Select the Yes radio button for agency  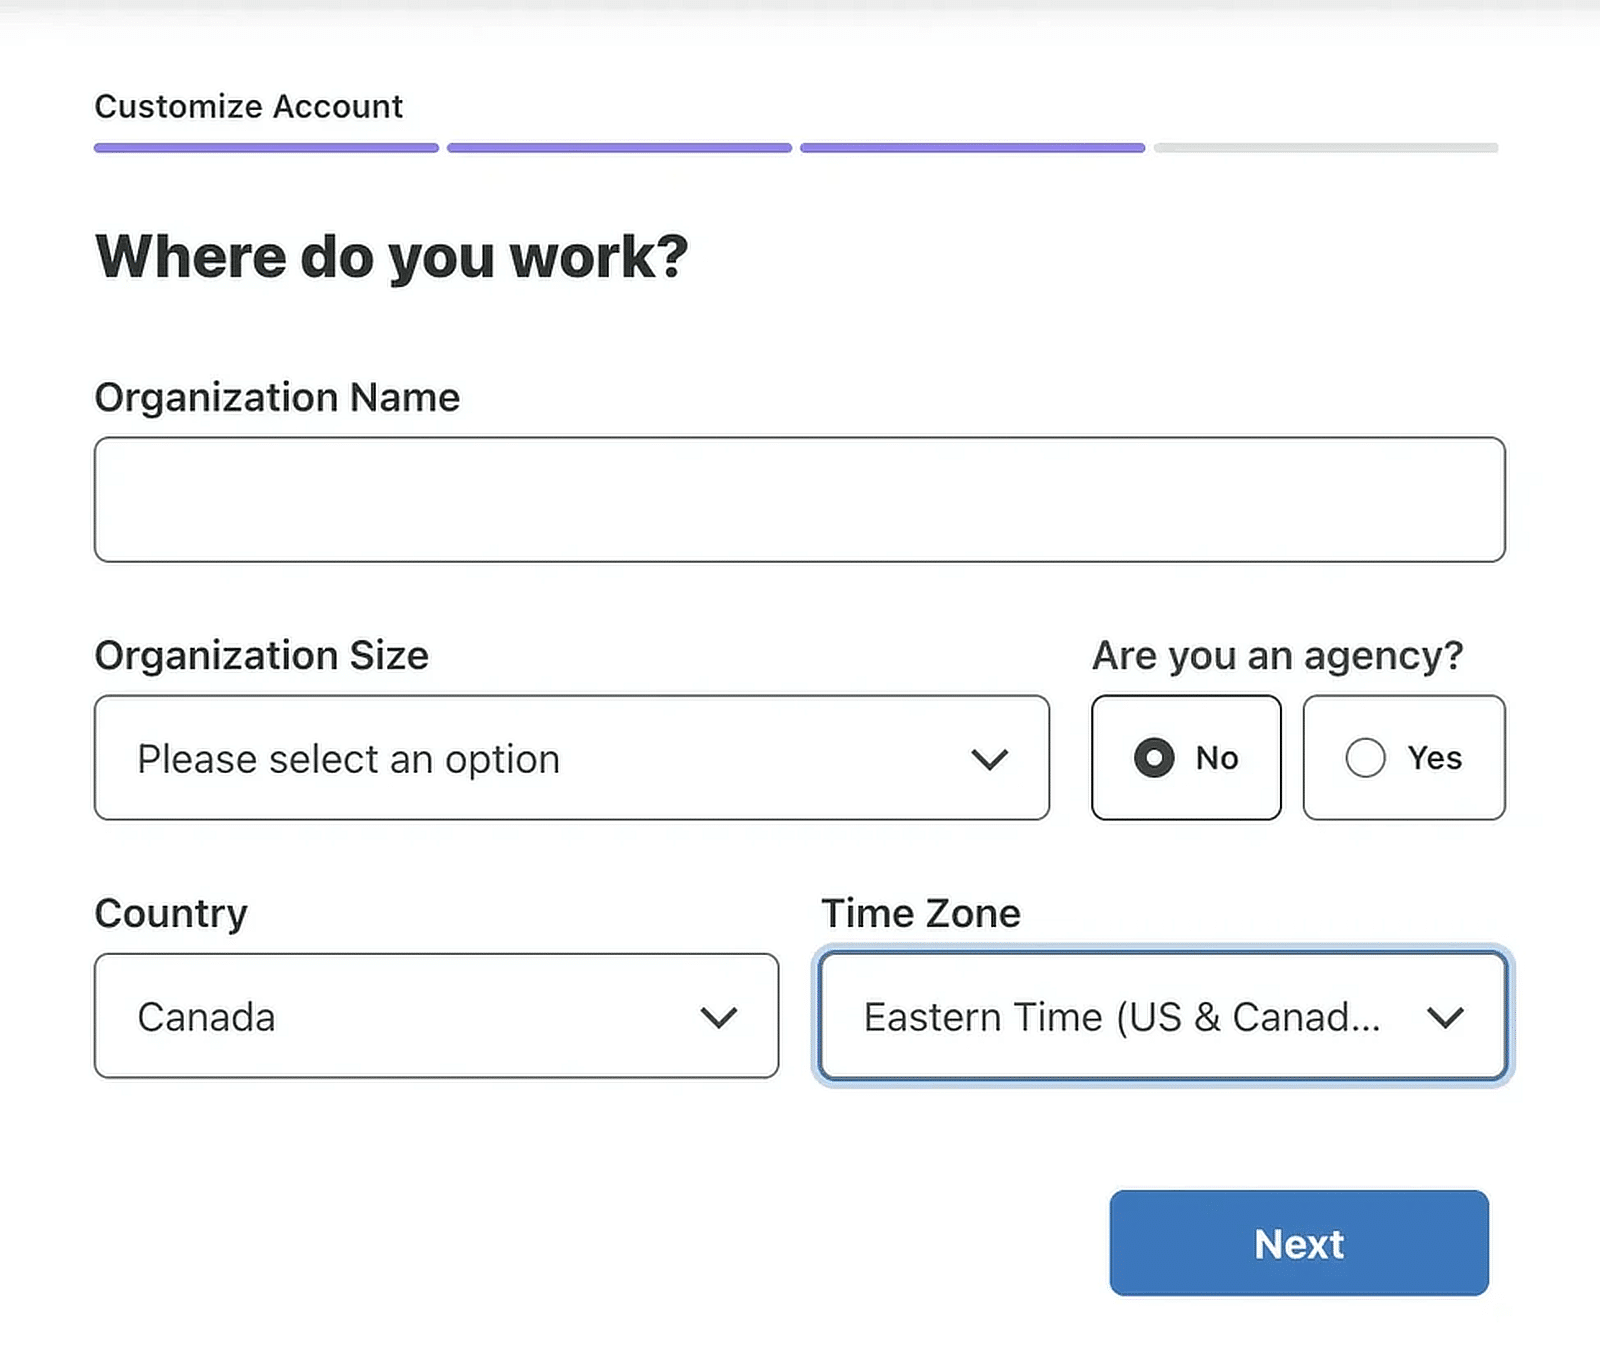(x=1366, y=758)
